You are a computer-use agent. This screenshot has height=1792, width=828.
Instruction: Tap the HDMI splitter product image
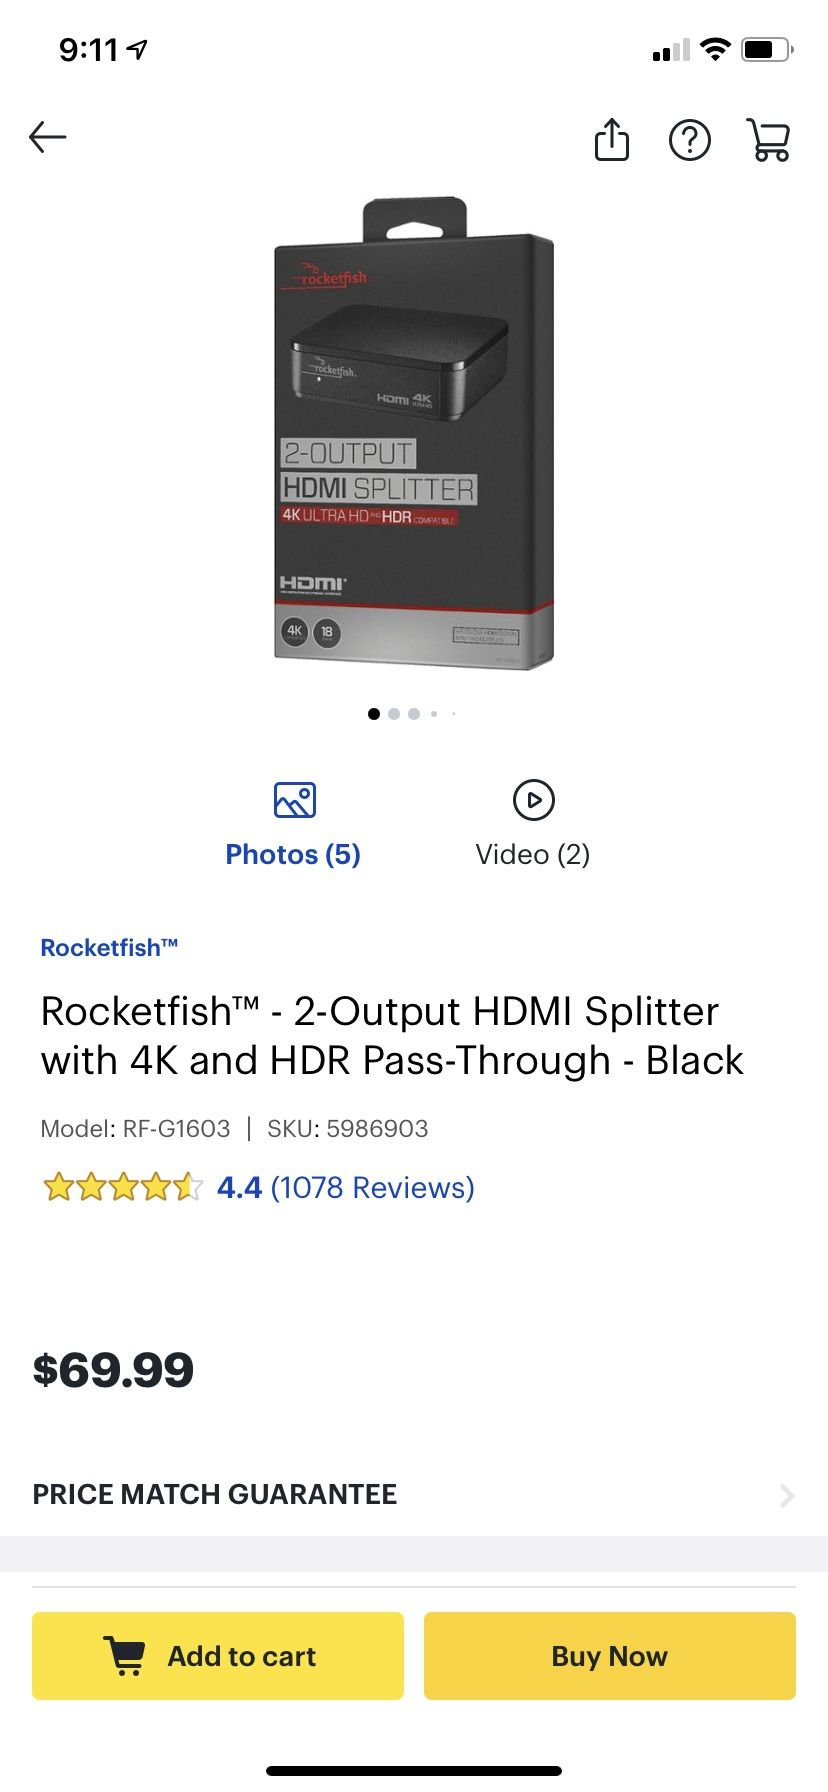click(x=414, y=433)
